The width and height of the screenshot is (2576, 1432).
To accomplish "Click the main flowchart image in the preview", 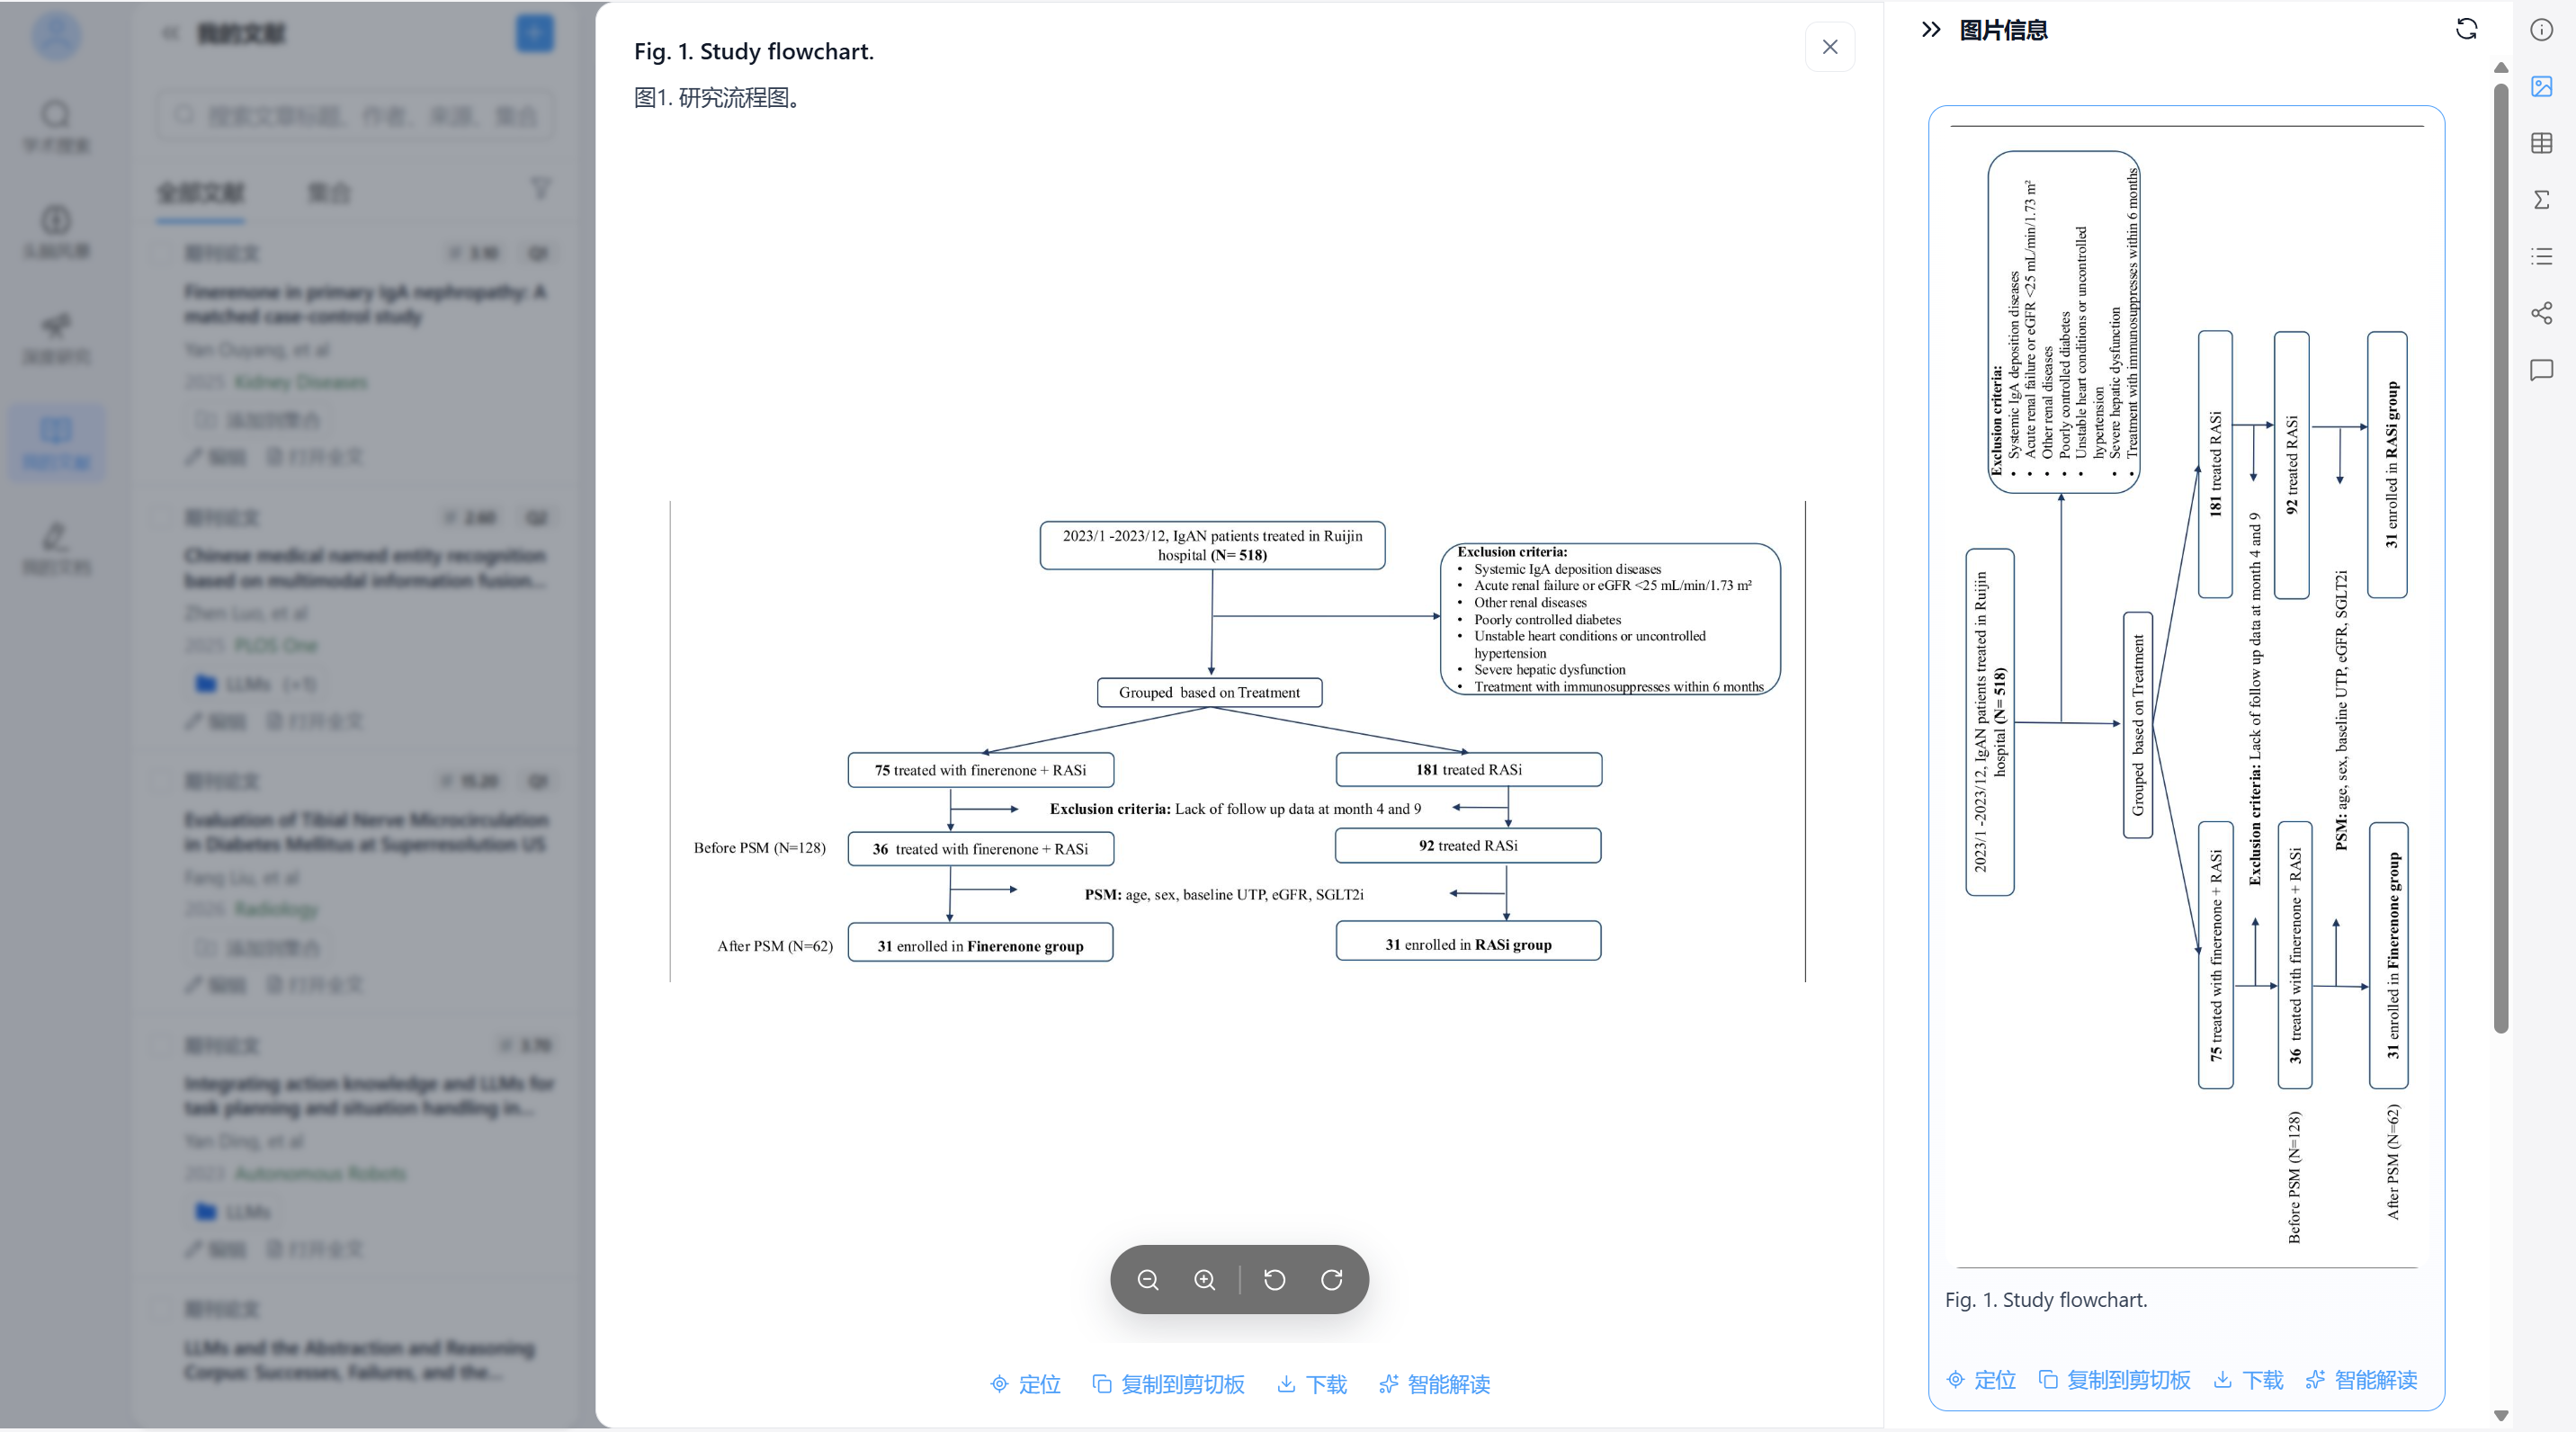I will point(1238,741).
